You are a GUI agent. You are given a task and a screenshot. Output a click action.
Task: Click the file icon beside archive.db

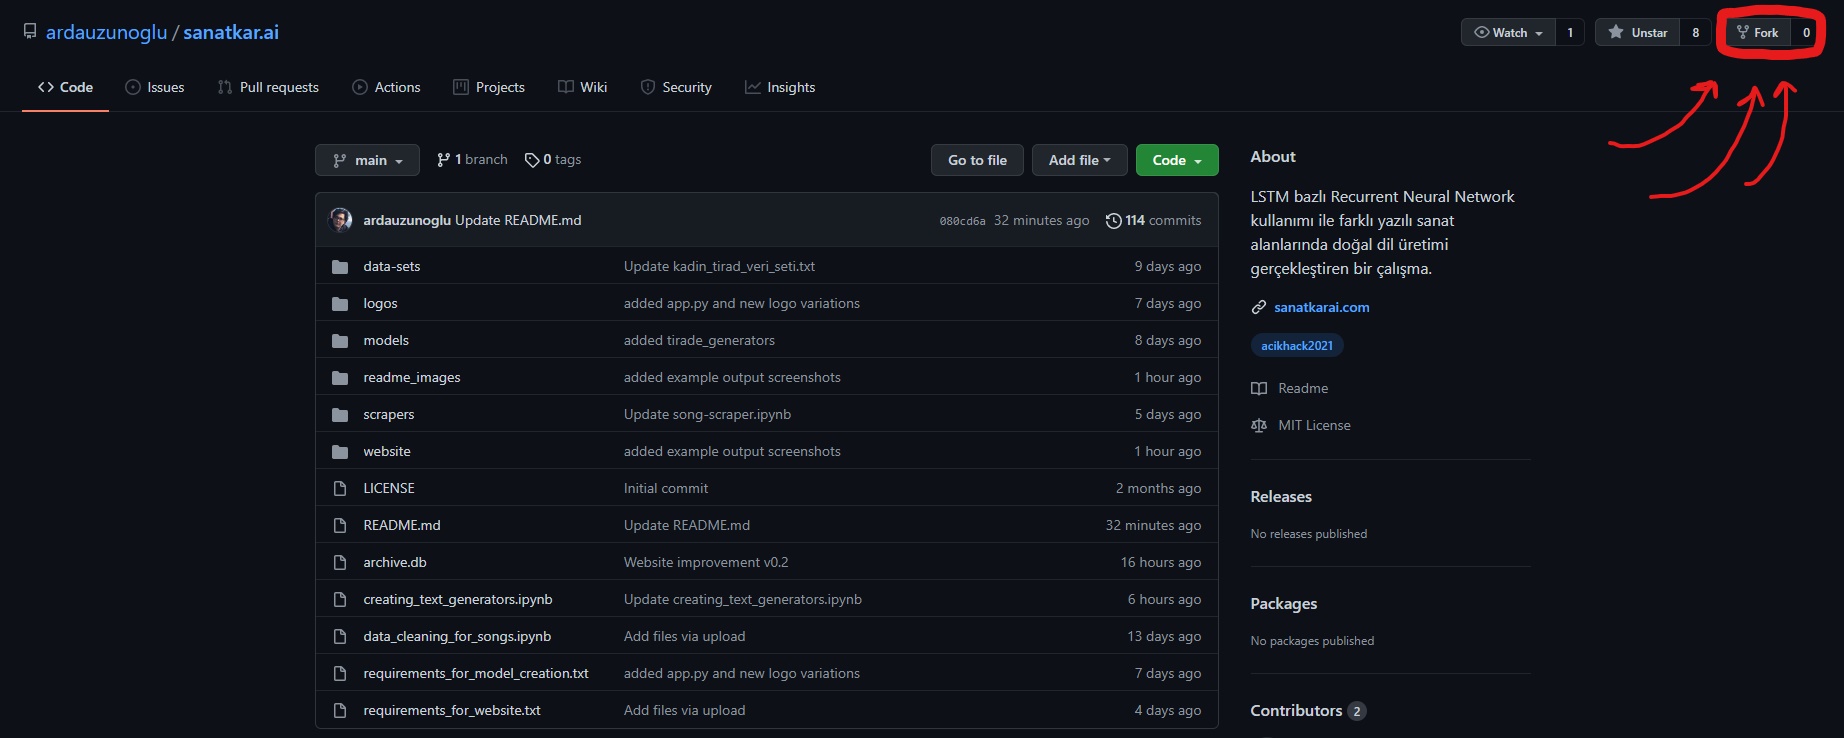click(x=340, y=562)
